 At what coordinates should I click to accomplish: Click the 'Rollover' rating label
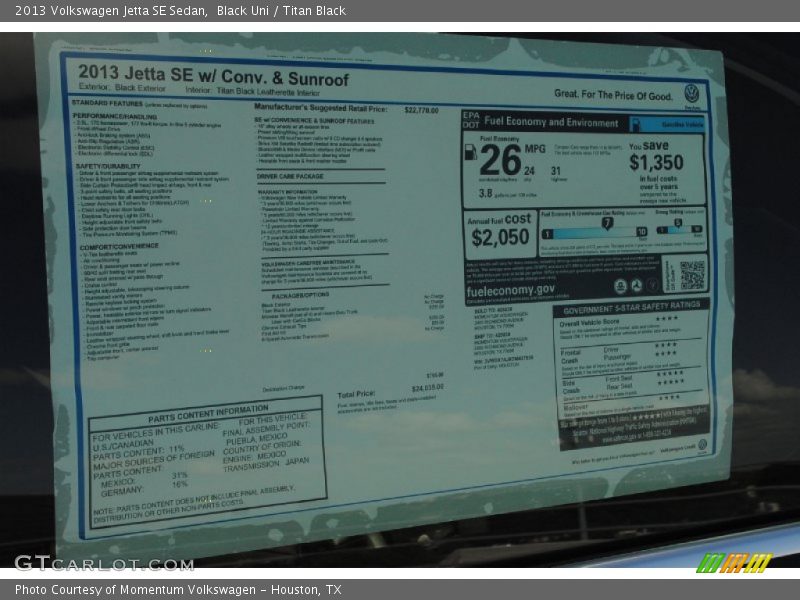click(575, 408)
